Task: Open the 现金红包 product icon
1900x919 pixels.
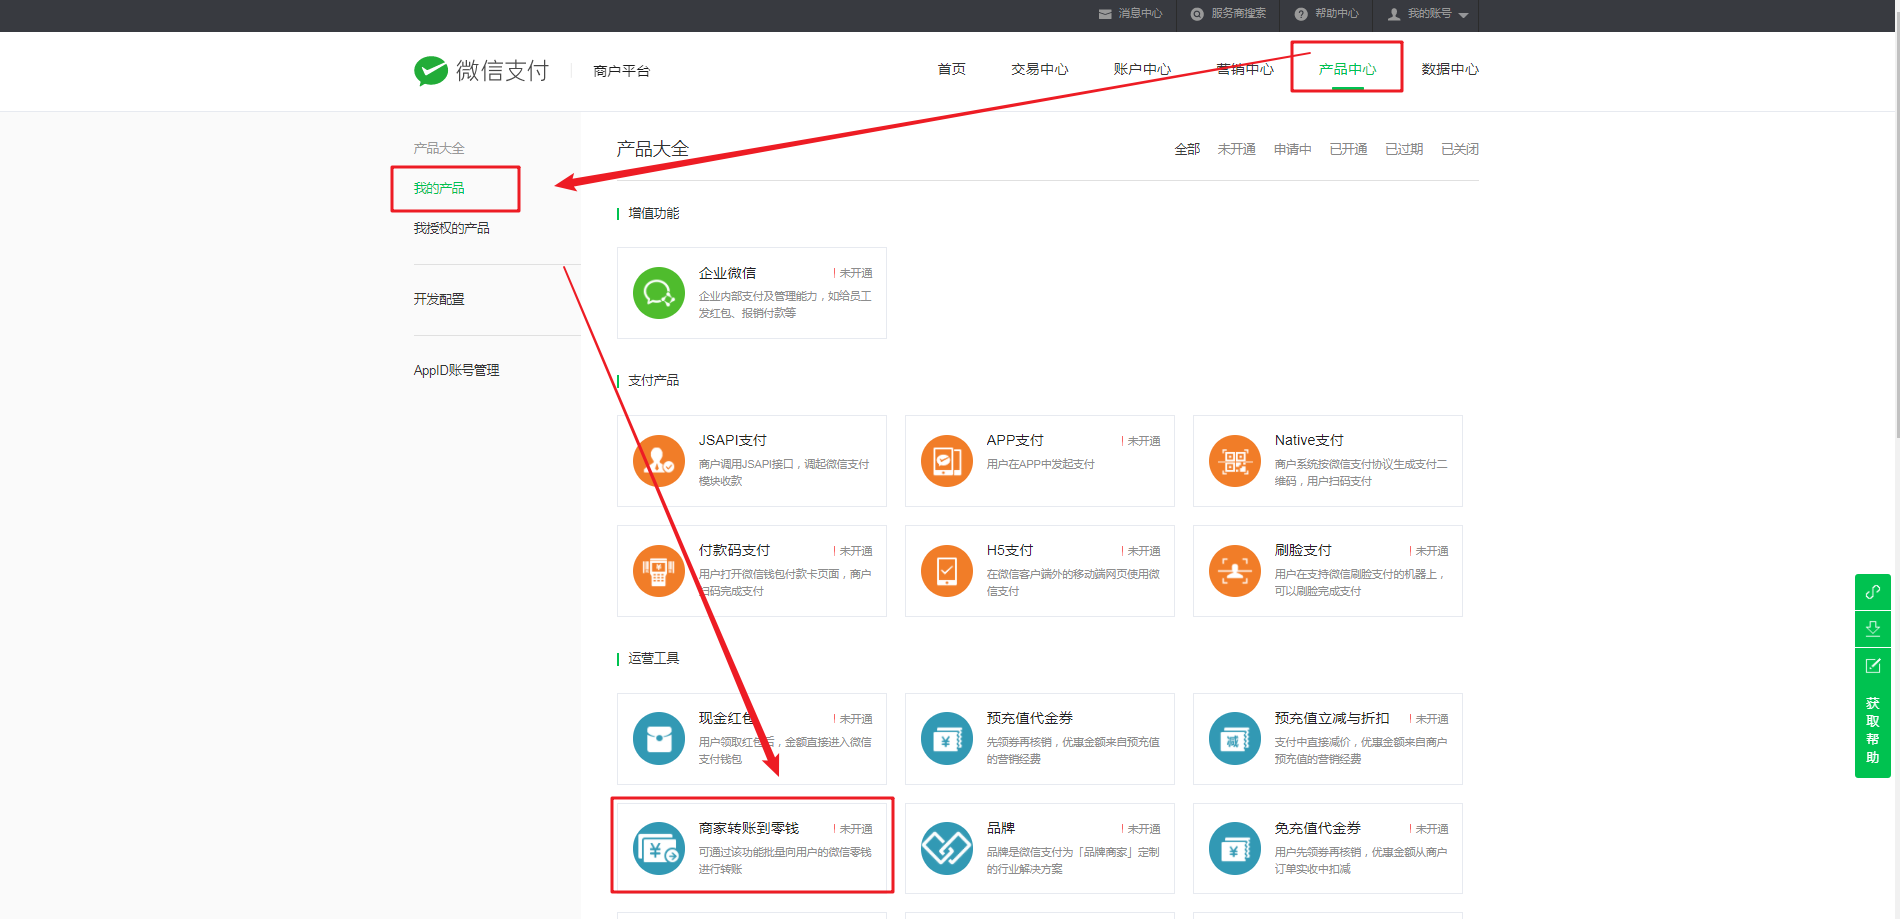Action: click(659, 739)
